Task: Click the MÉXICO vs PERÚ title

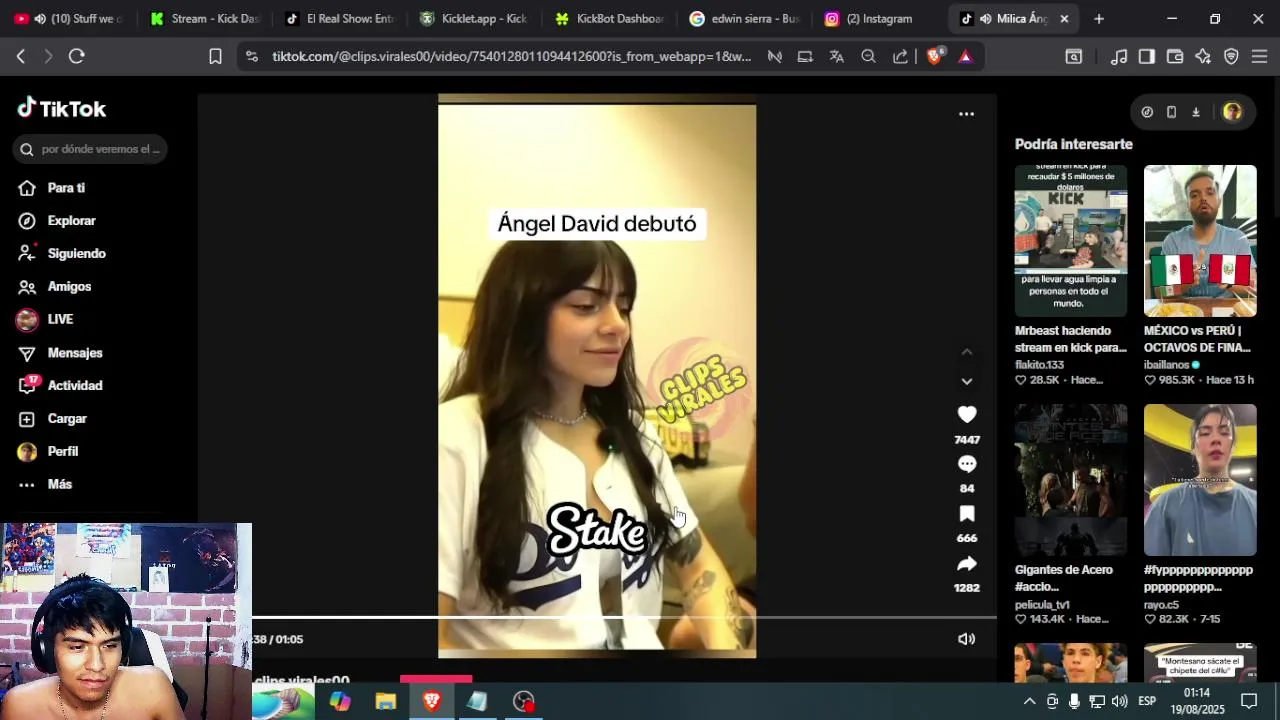Action: pyautogui.click(x=1197, y=339)
